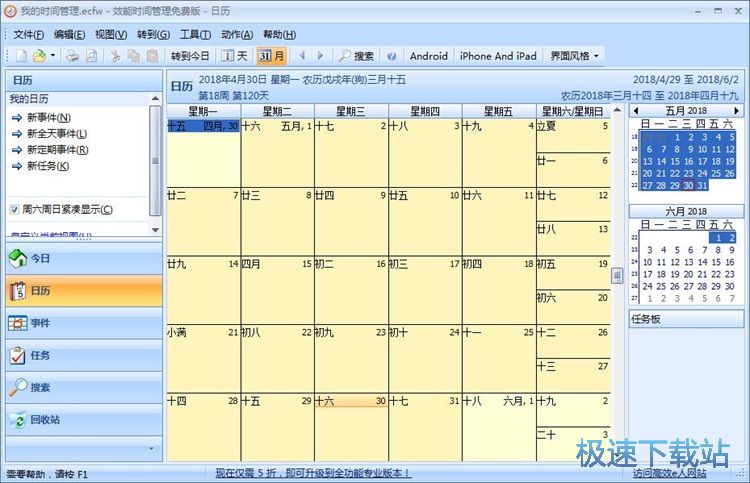Click calendar grid scroll up arrow
Screen dimensions: 750x483
coord(617,110)
